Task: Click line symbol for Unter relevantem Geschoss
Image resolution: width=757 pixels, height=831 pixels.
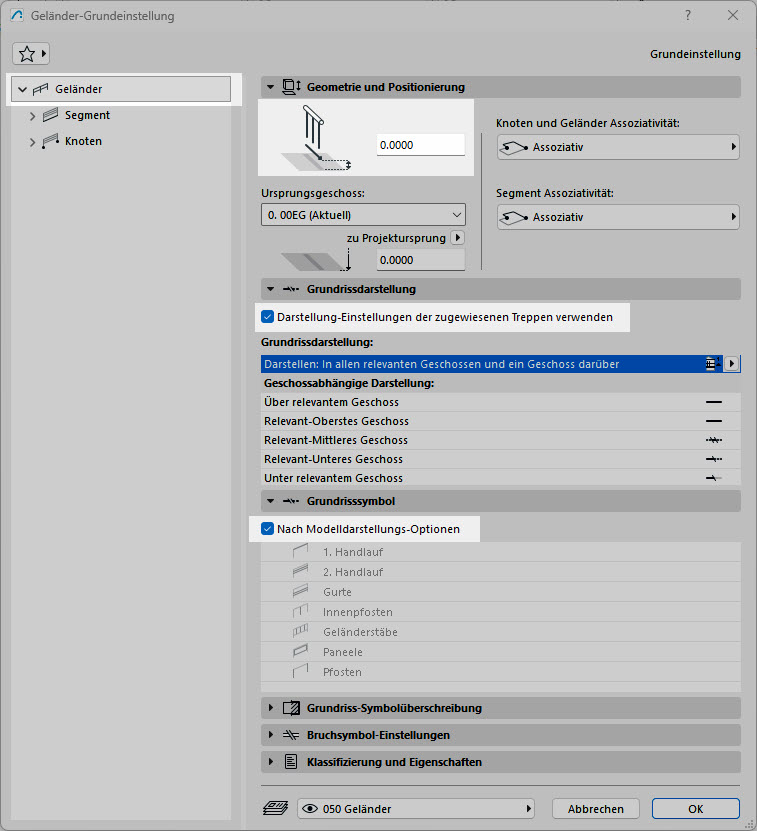Action: pyautogui.click(x=713, y=478)
